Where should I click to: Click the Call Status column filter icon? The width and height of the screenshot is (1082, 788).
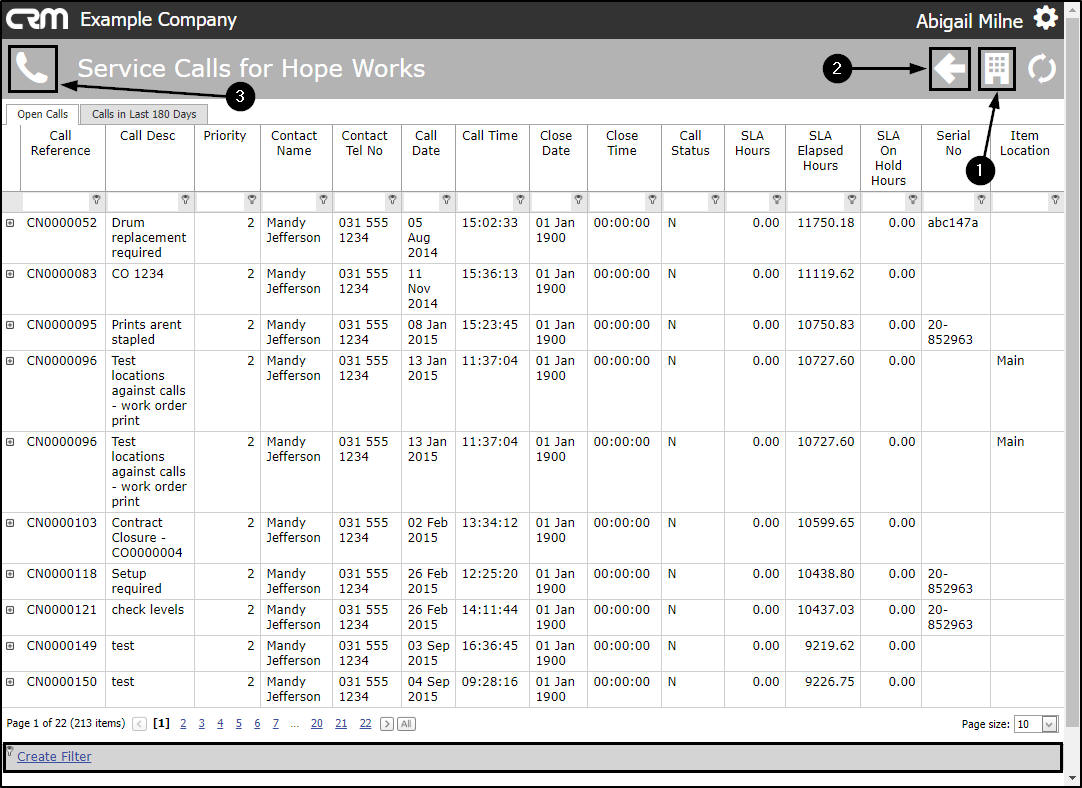coord(715,199)
